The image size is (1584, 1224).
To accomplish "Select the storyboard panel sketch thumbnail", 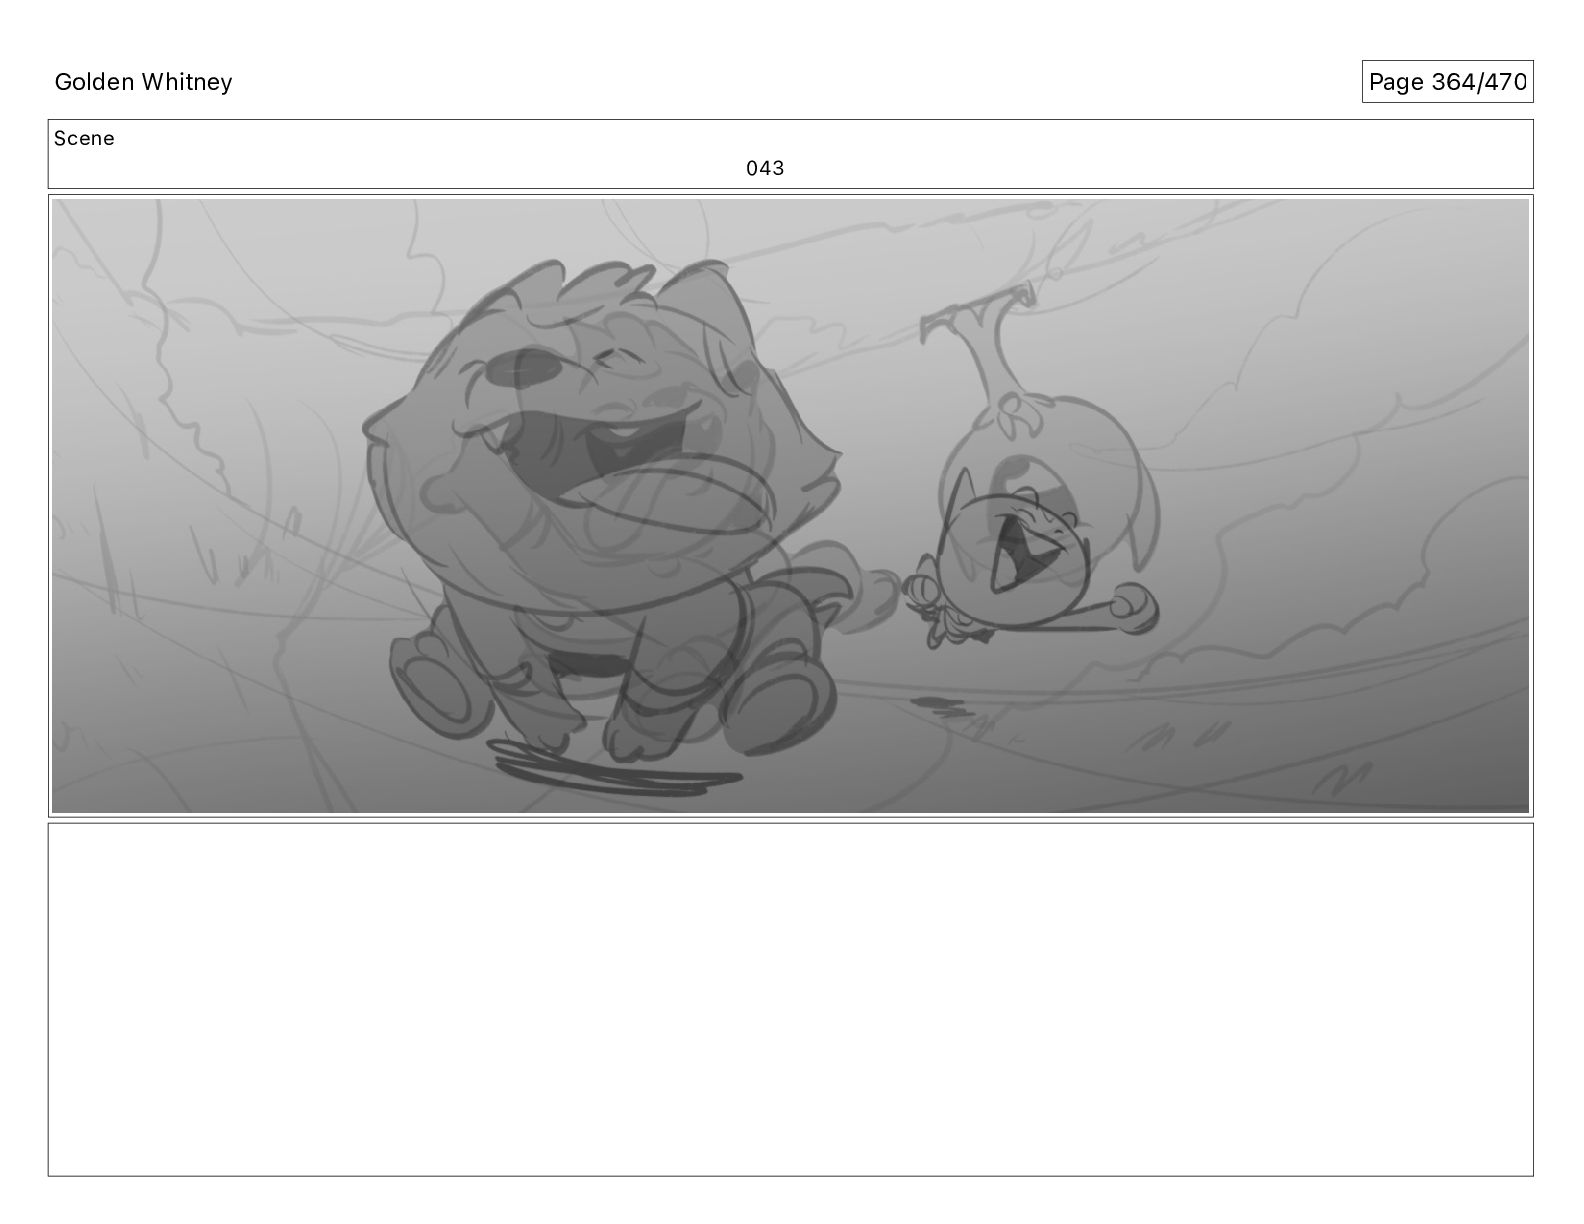I will click(790, 506).
